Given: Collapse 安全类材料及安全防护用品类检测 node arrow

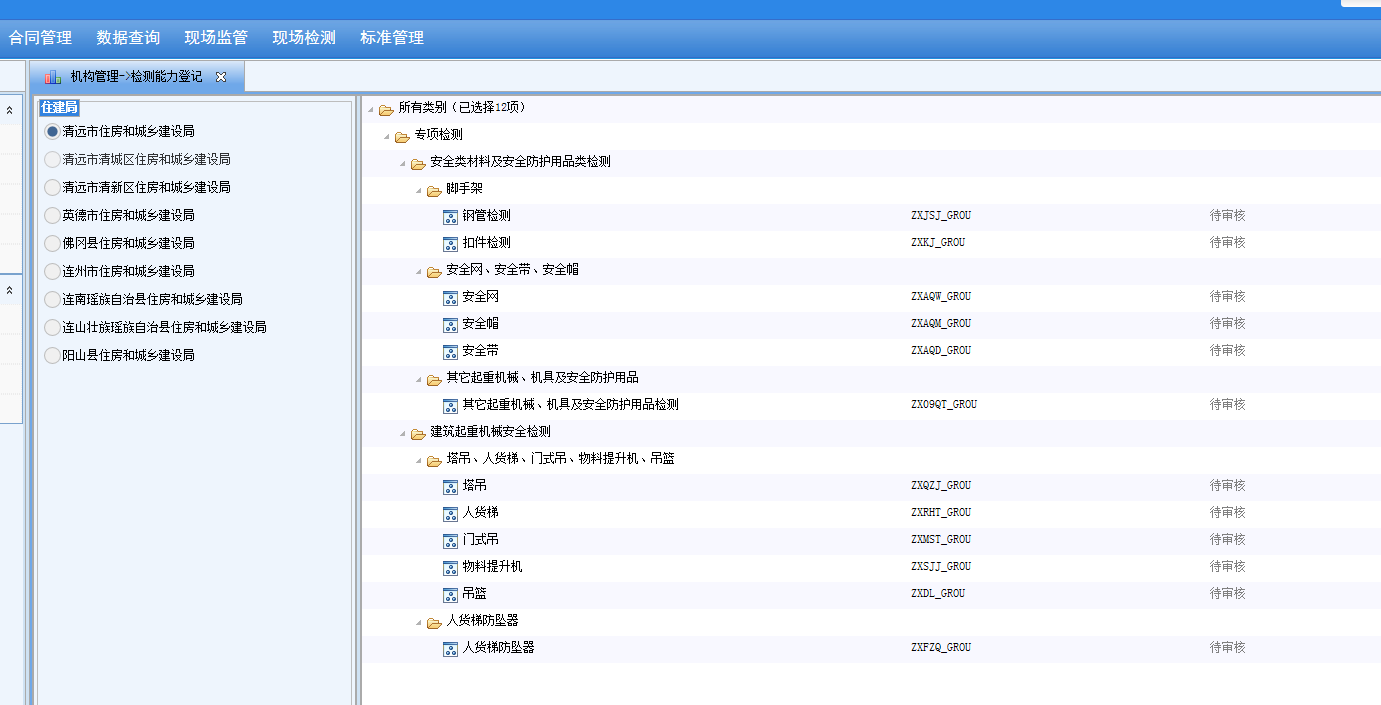Looking at the screenshot, I should point(402,163).
